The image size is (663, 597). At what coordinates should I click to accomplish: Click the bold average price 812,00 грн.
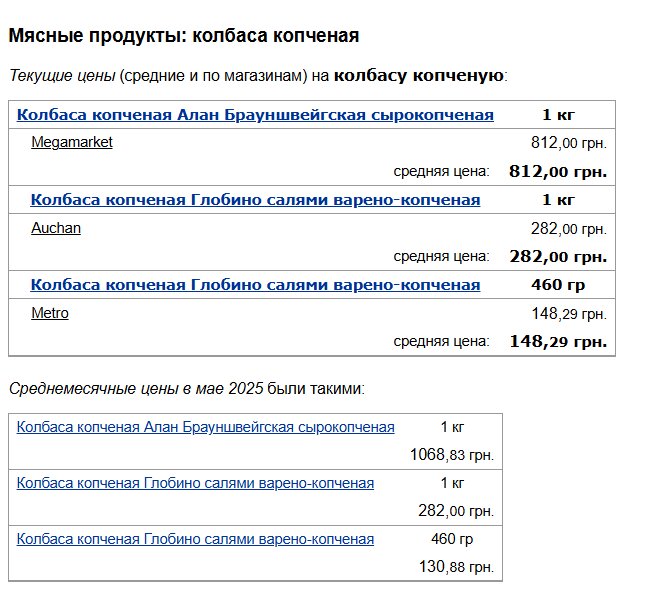(558, 172)
